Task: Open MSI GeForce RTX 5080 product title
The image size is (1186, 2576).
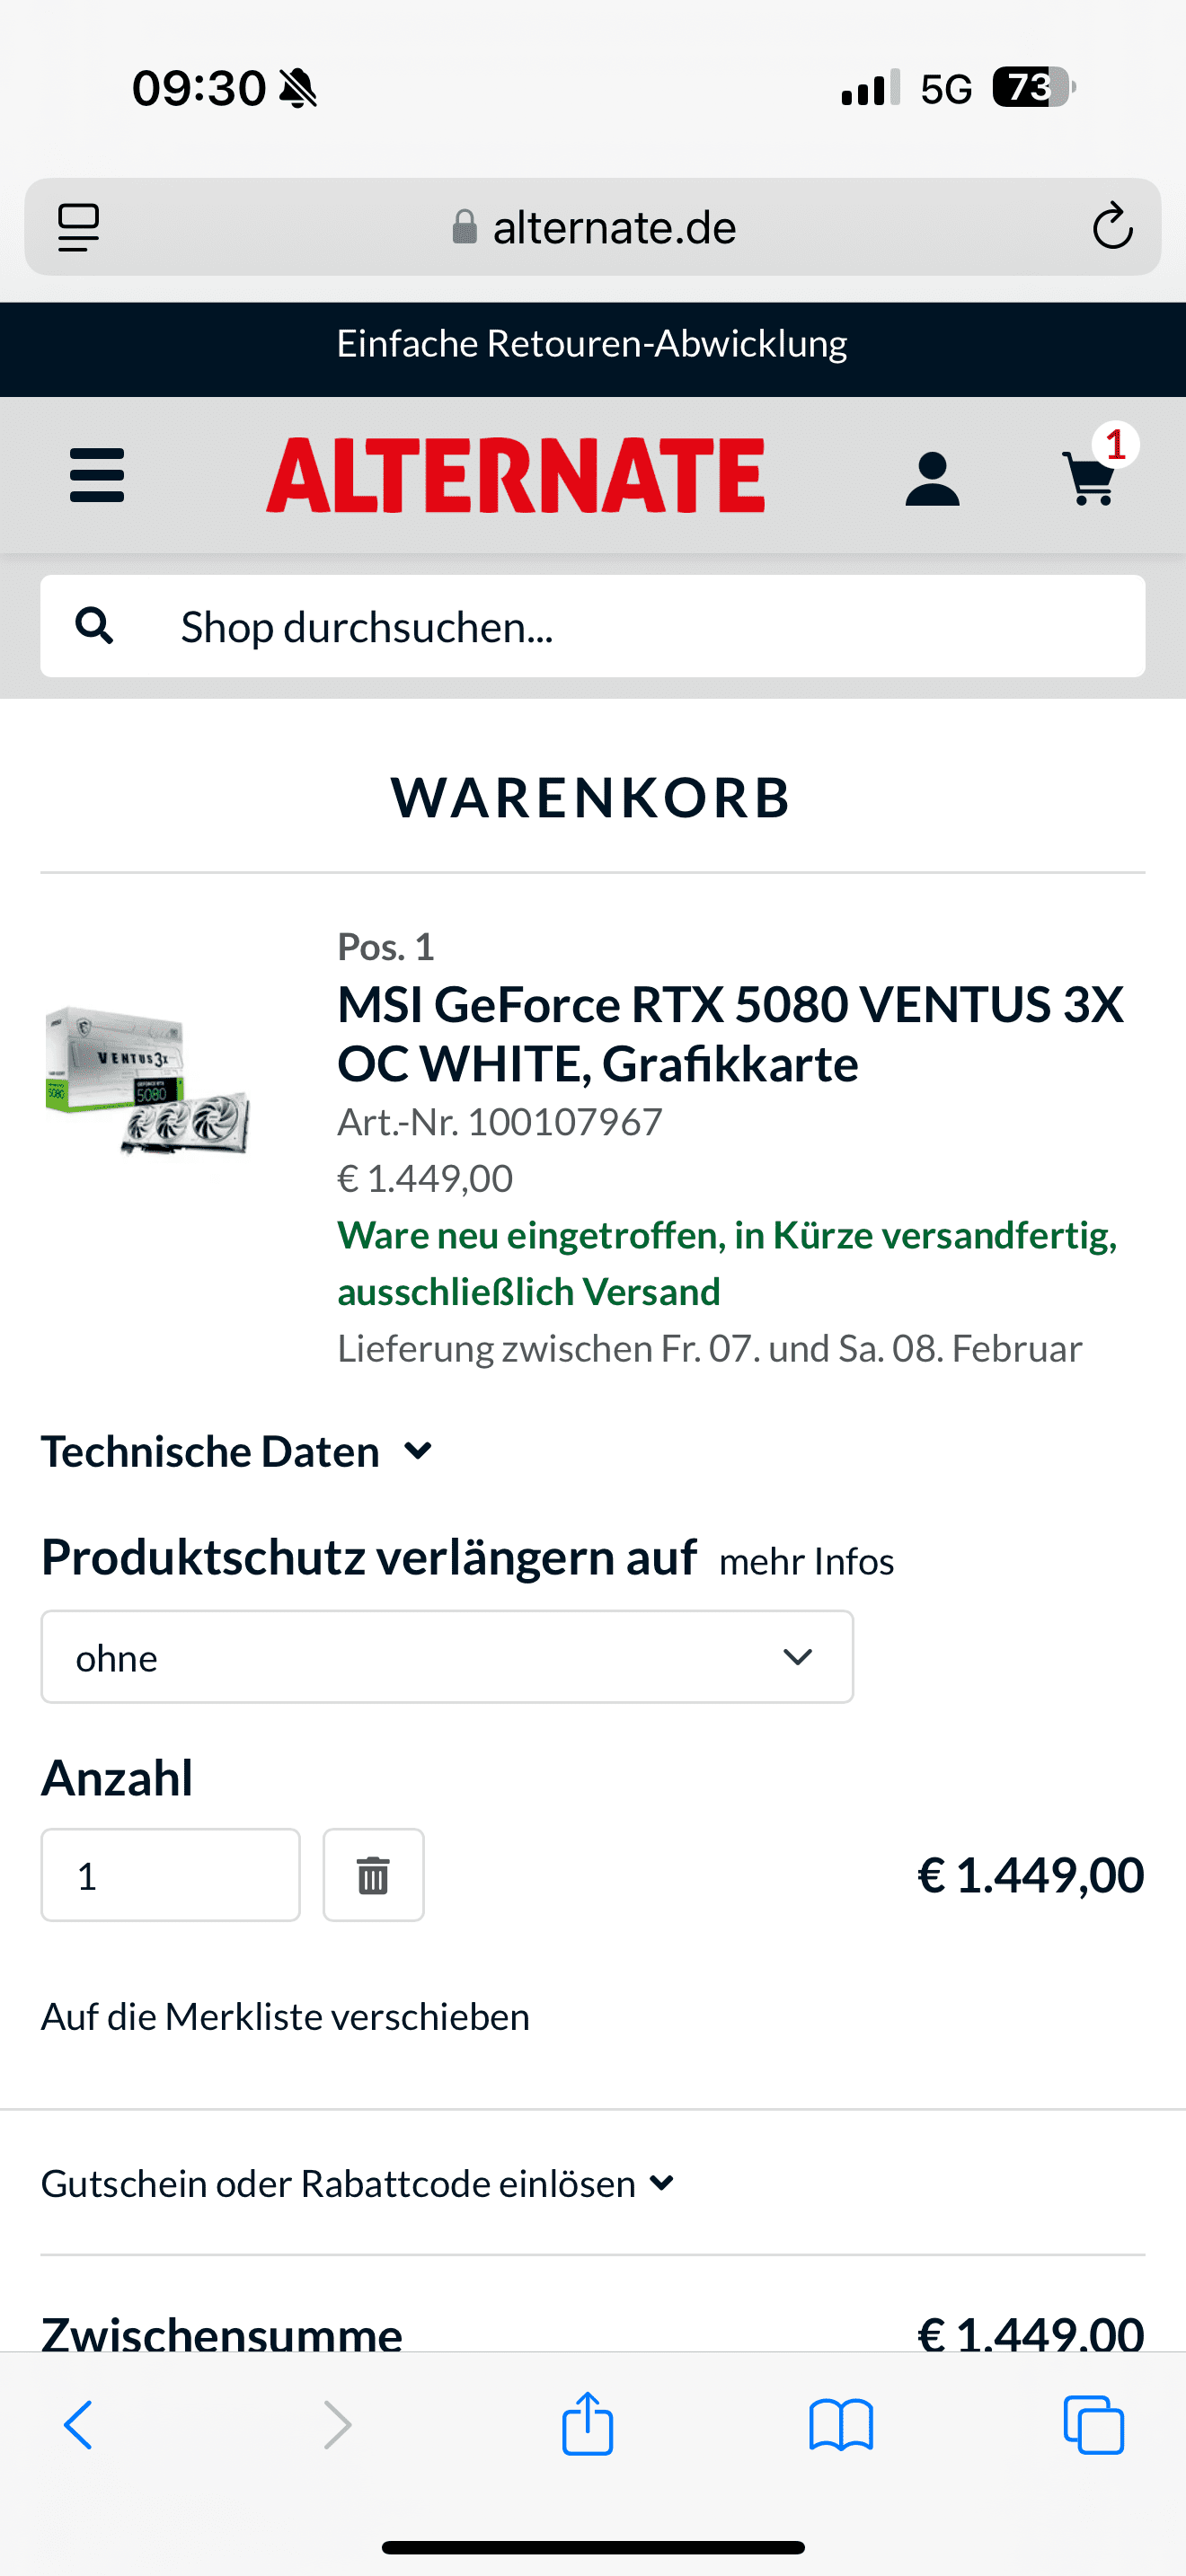Action: [x=731, y=1034]
